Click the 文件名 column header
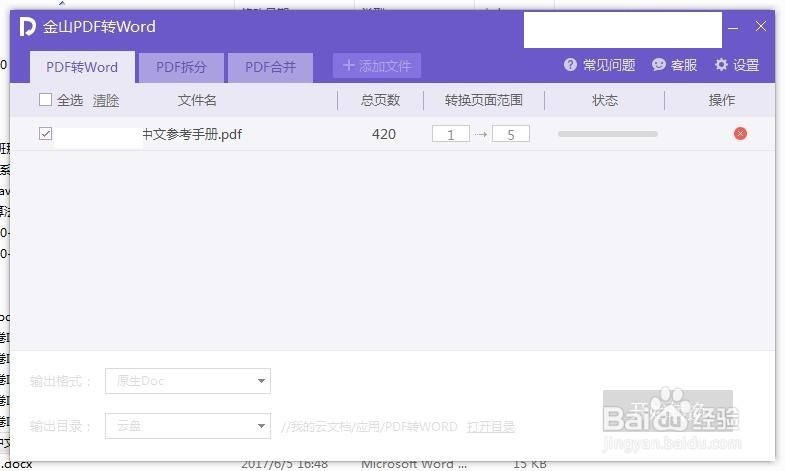 click(197, 101)
